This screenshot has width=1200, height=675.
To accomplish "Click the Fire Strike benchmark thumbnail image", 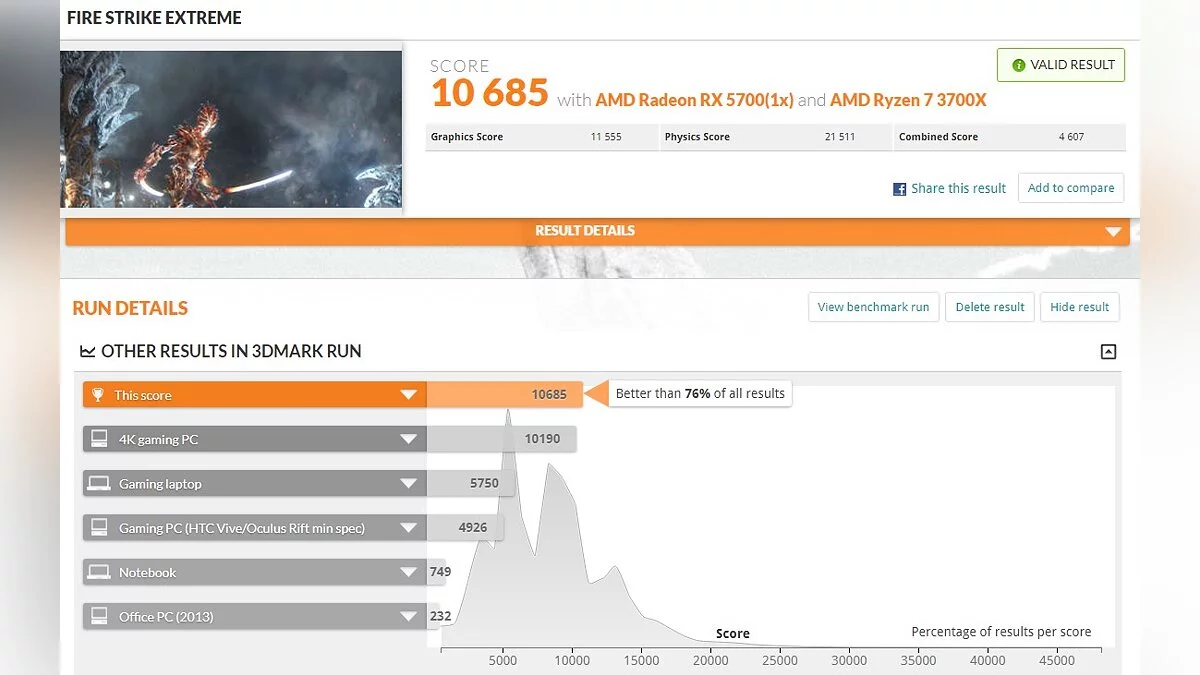I will [231, 129].
